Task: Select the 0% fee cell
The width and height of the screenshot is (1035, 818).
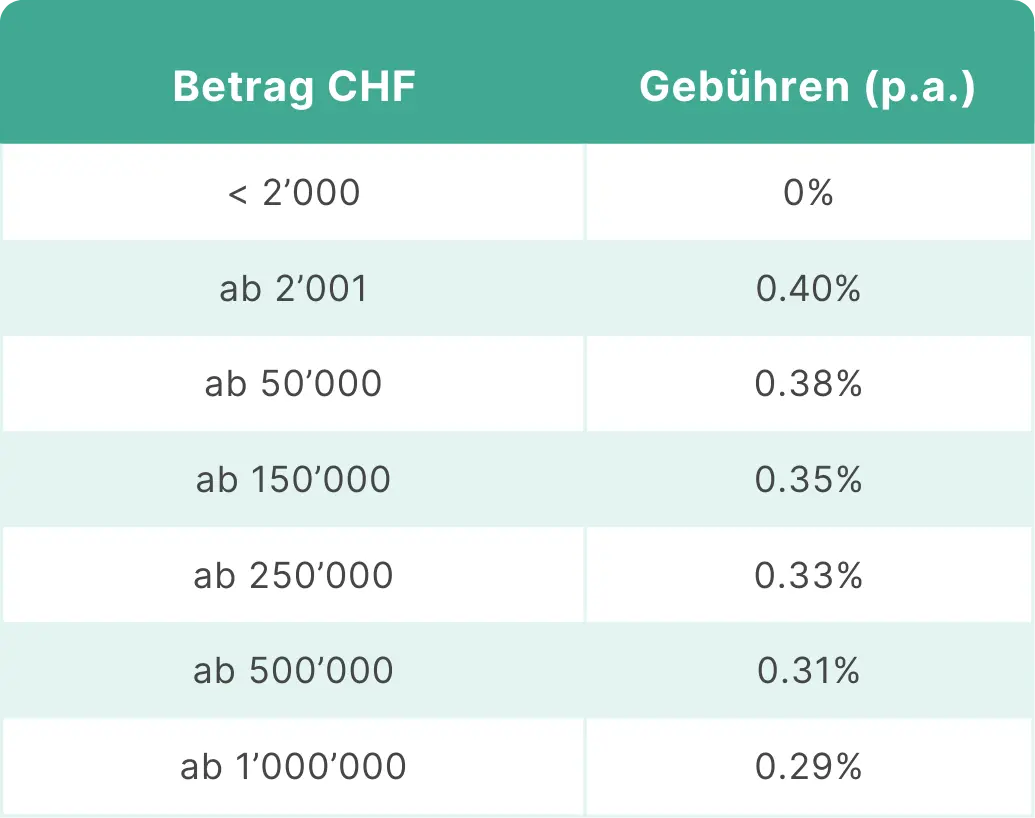Action: 808,192
